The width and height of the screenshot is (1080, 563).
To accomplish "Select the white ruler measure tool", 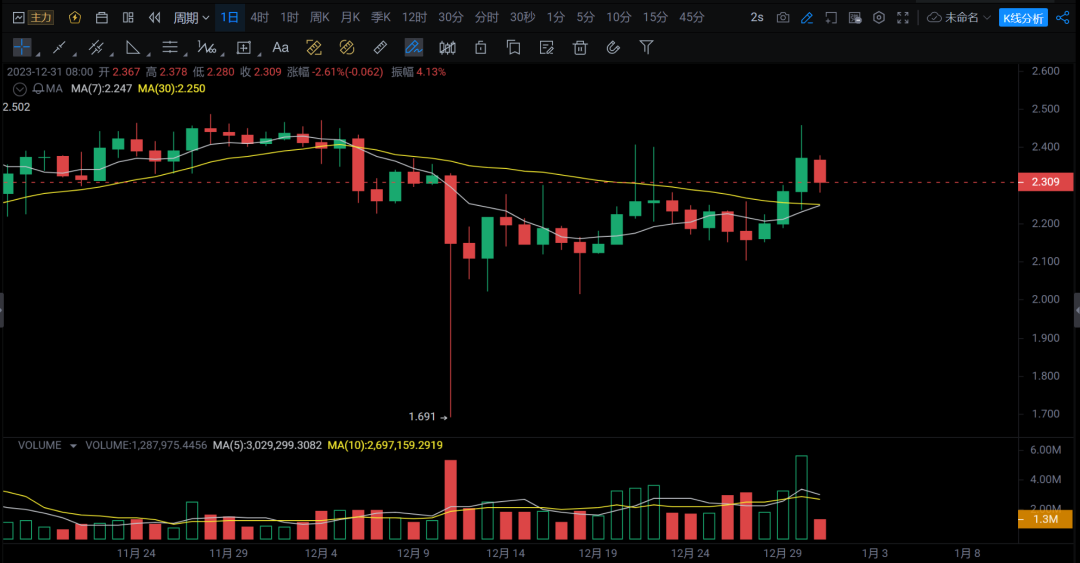I will pos(380,47).
